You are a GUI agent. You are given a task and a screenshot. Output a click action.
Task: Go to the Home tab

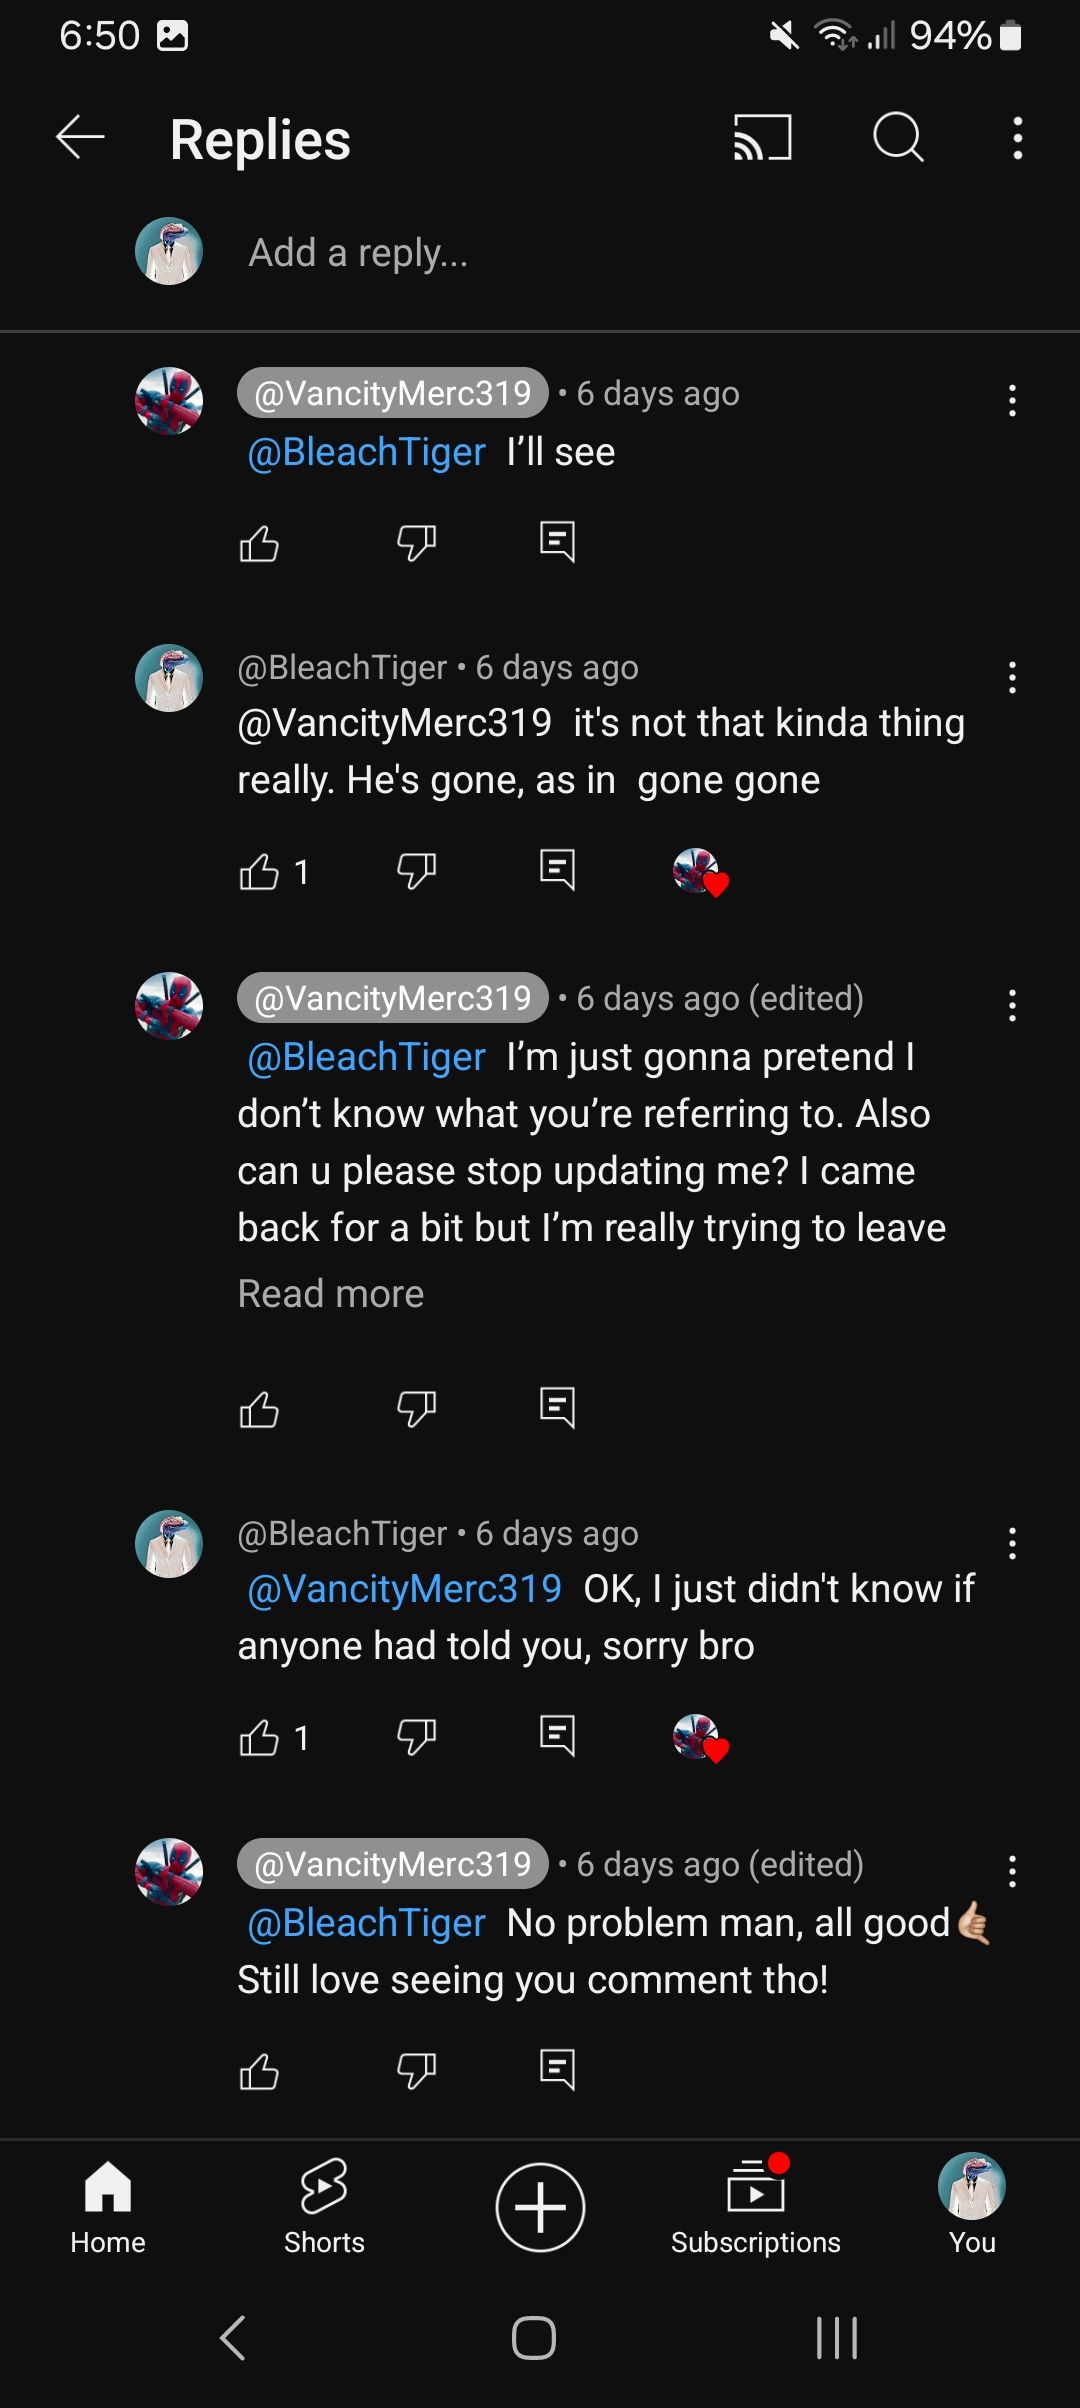pyautogui.click(x=108, y=2205)
